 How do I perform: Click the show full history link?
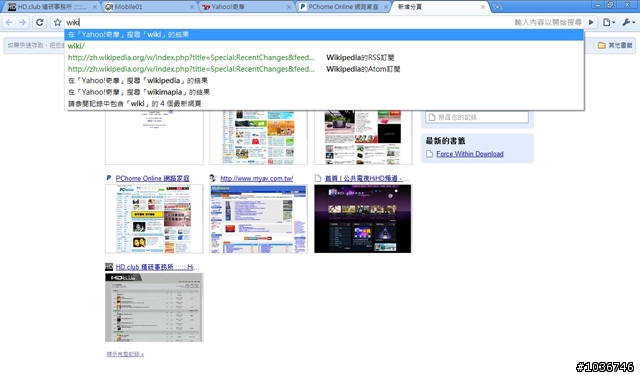pyautogui.click(x=125, y=354)
